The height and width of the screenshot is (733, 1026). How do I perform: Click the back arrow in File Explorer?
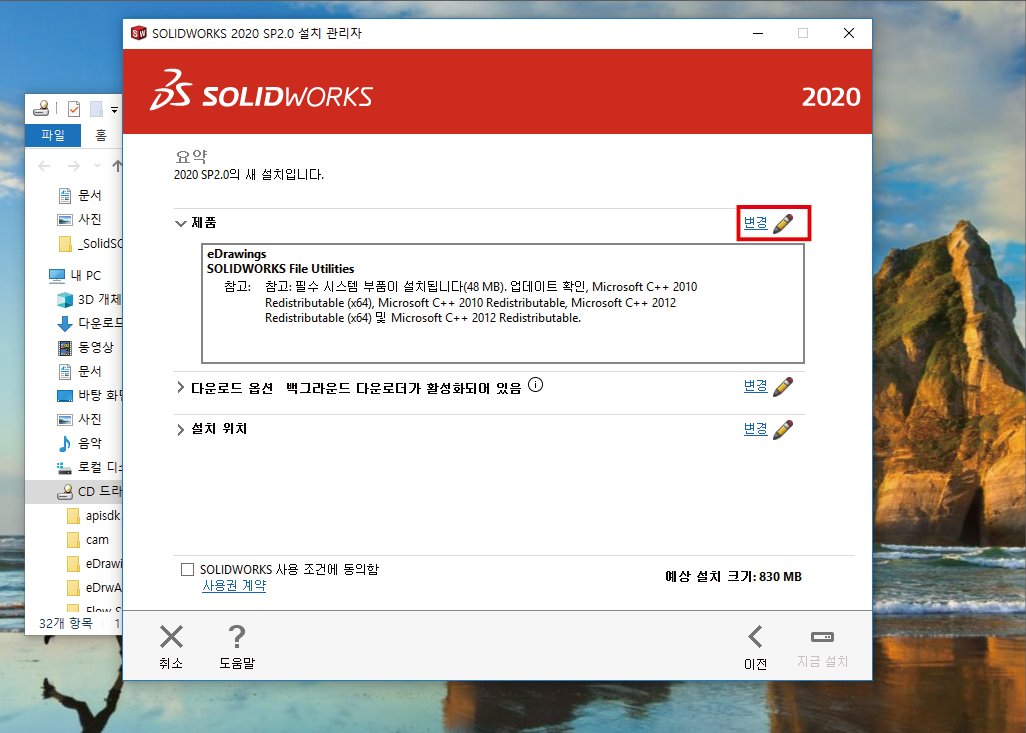[x=44, y=166]
